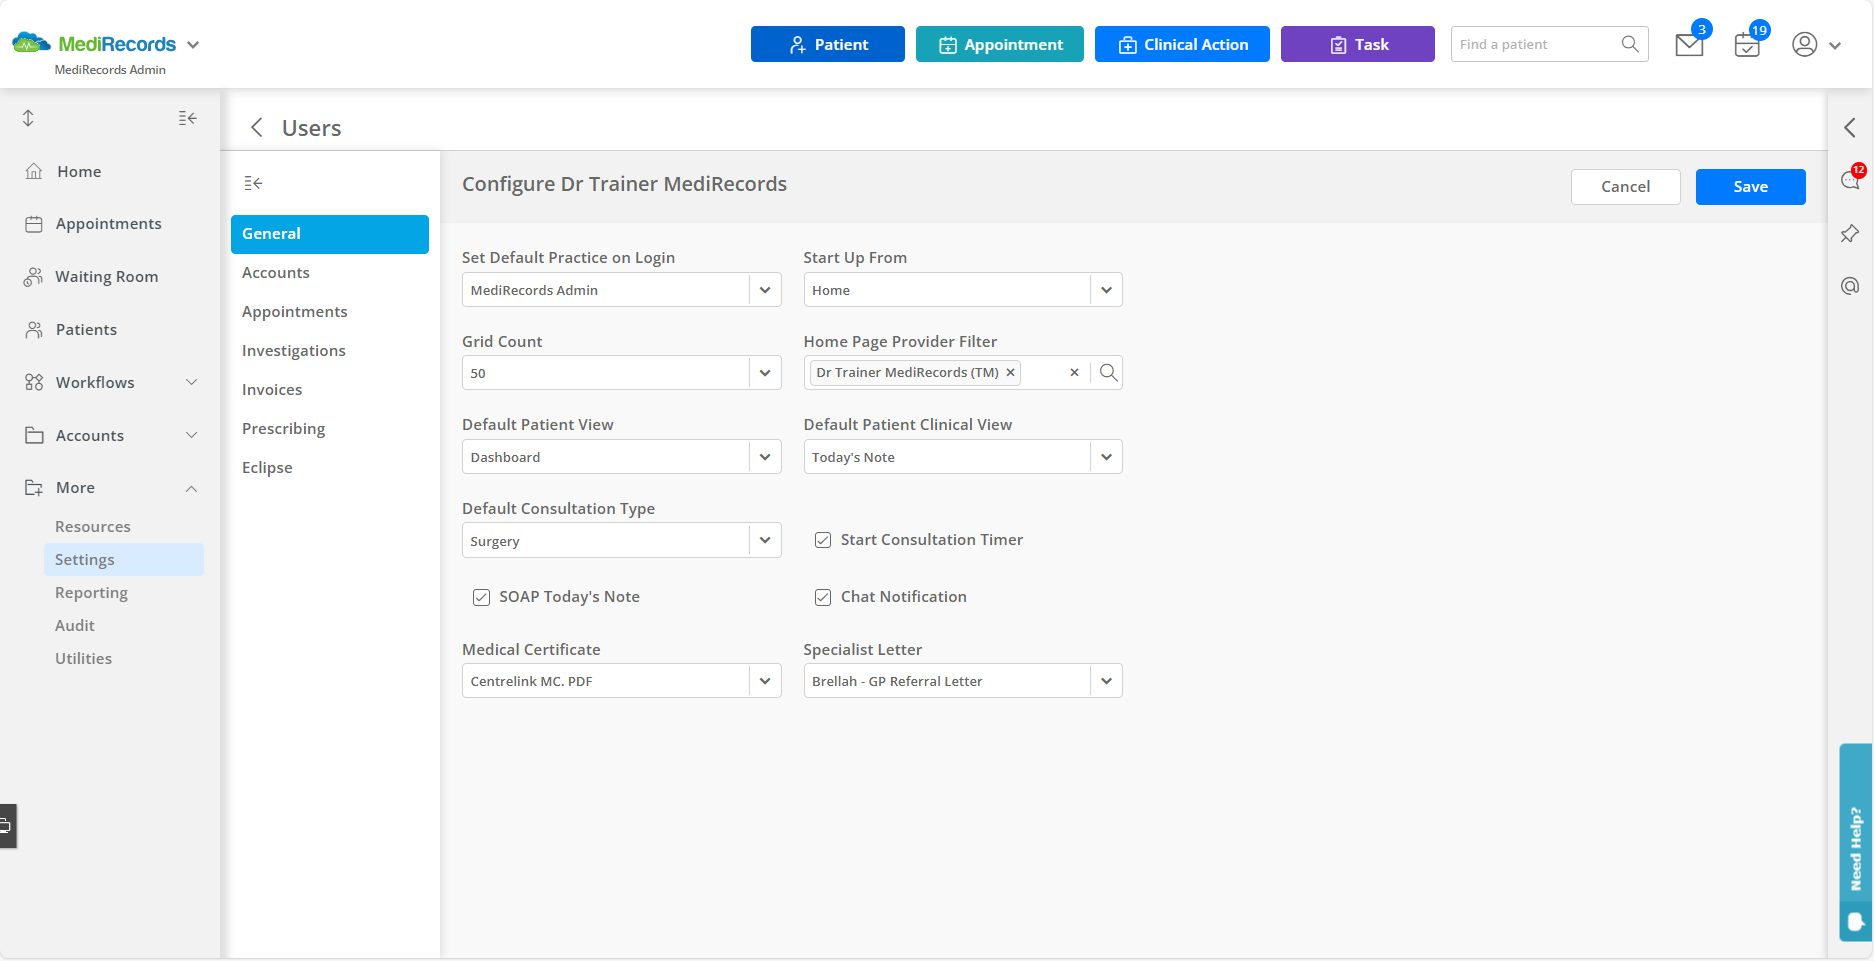
Task: Open the messages inbox with 3 notifications
Action: point(1689,44)
